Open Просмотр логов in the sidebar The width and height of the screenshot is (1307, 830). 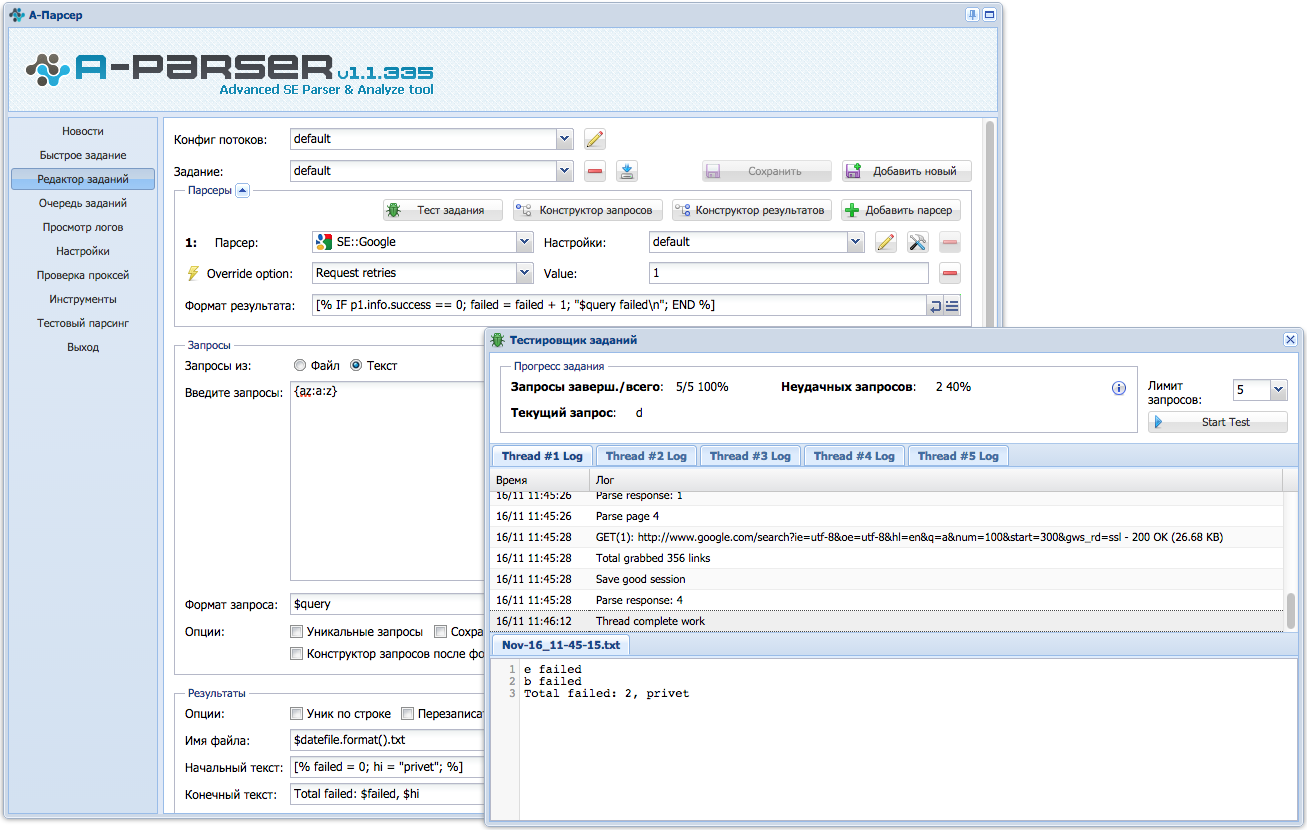[83, 227]
